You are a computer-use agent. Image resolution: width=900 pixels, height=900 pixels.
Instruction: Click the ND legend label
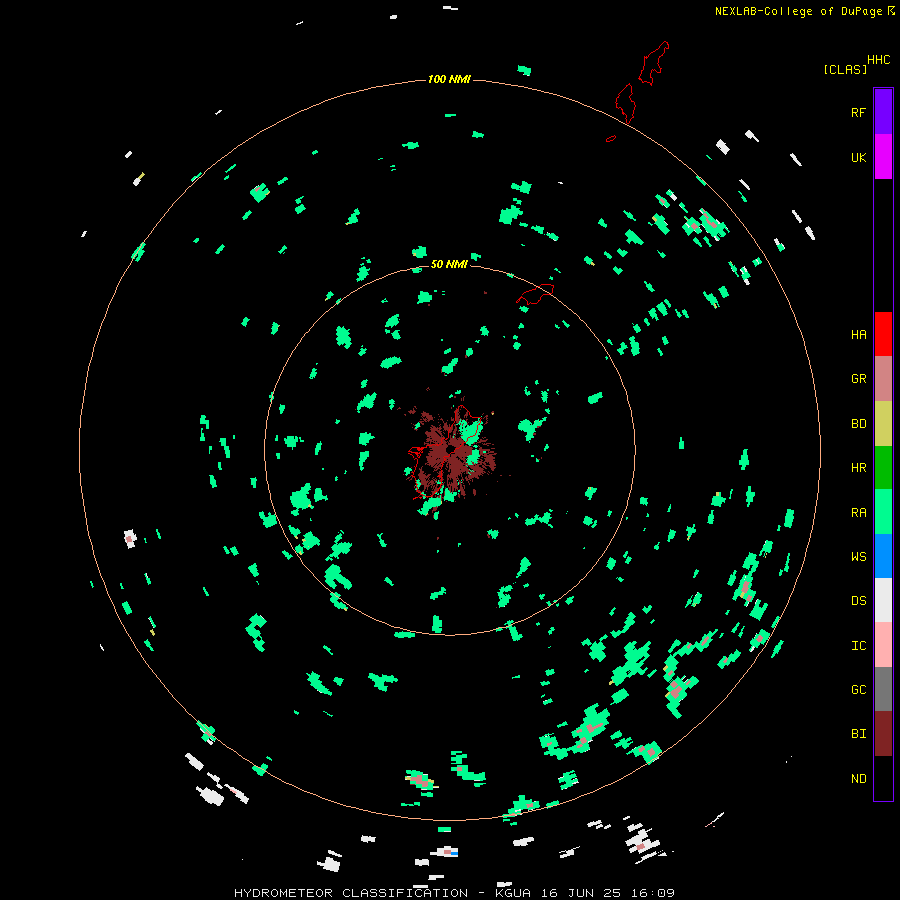point(858,779)
